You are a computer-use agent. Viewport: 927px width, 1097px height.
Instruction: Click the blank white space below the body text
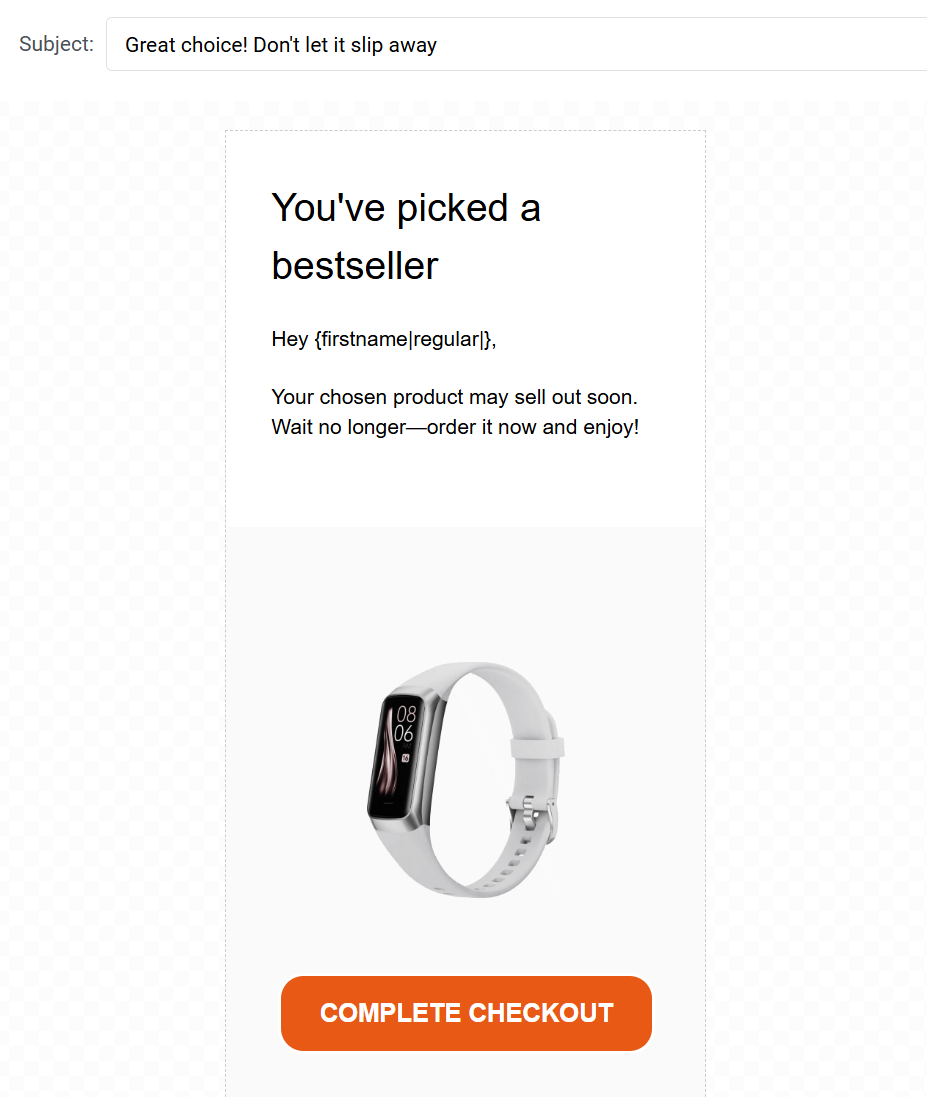click(x=465, y=484)
